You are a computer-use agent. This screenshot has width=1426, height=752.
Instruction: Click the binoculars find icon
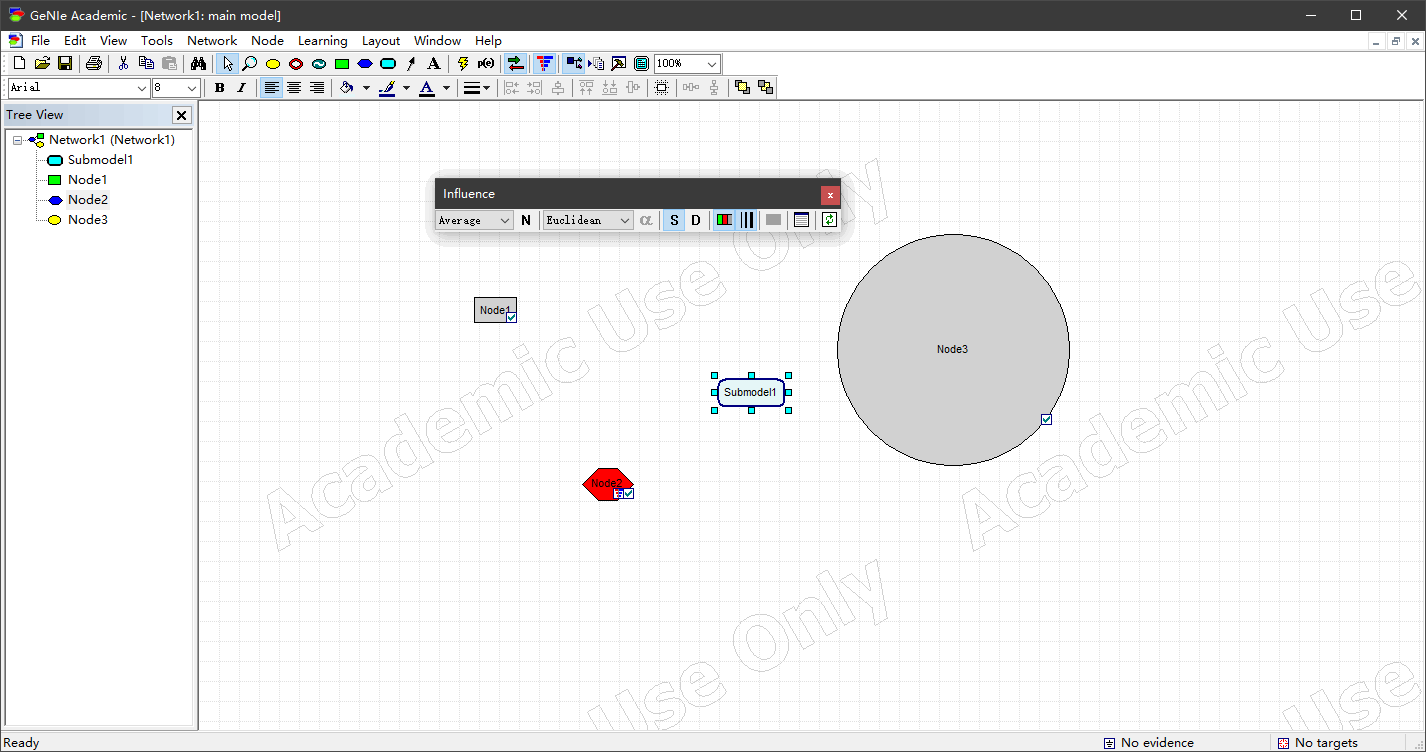198,64
